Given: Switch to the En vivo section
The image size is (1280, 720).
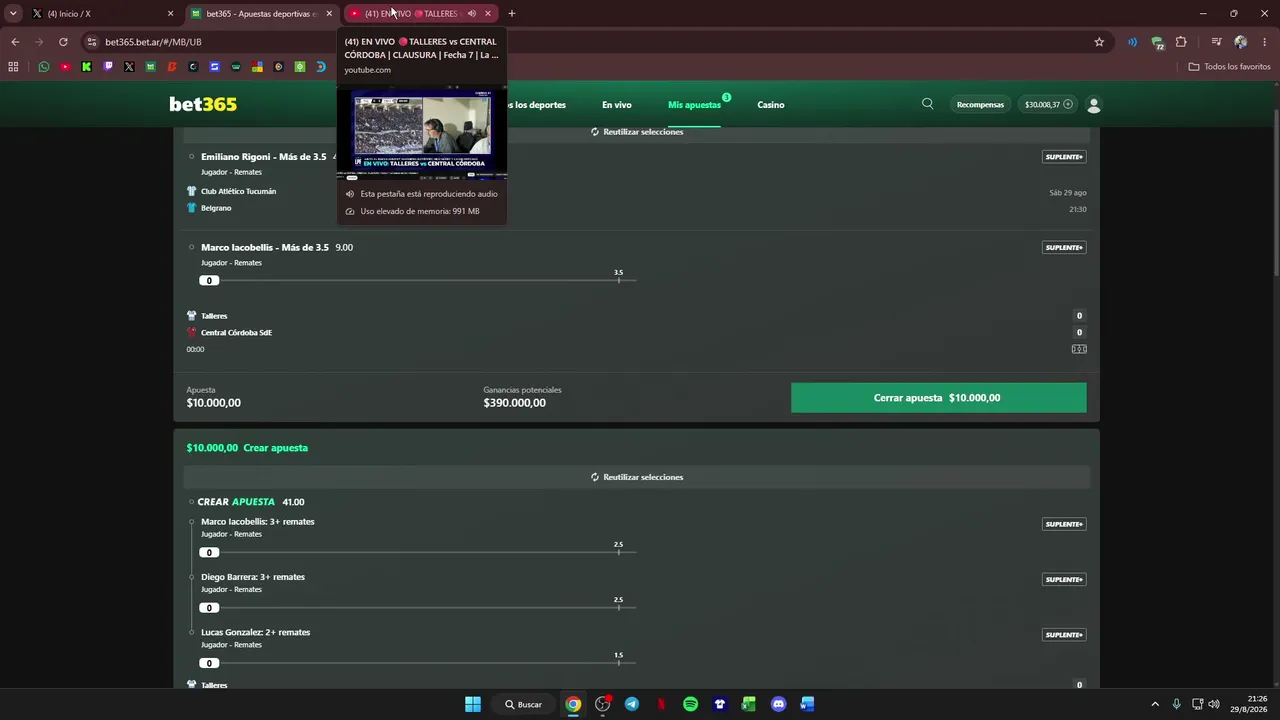Looking at the screenshot, I should (617, 105).
